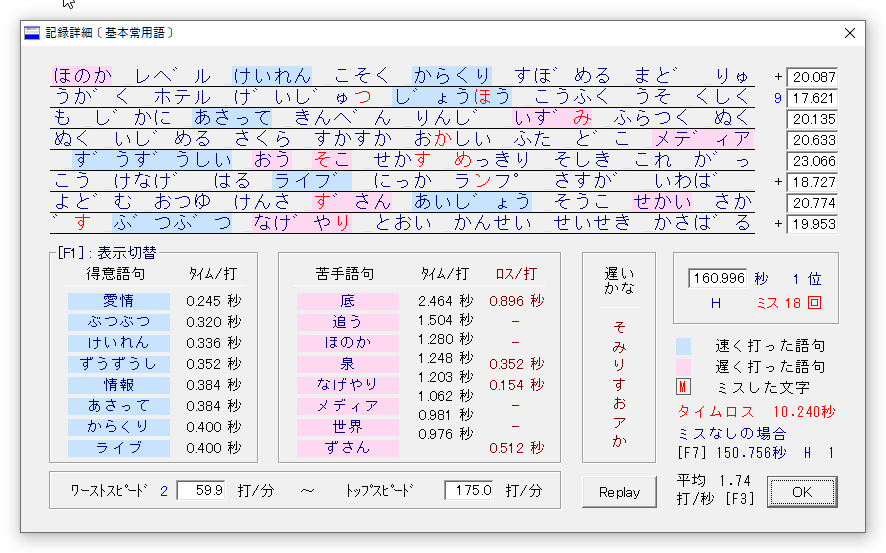The height and width of the screenshot is (553, 886).
Task: Select メディア in the weak words list
Action: [x=348, y=406]
